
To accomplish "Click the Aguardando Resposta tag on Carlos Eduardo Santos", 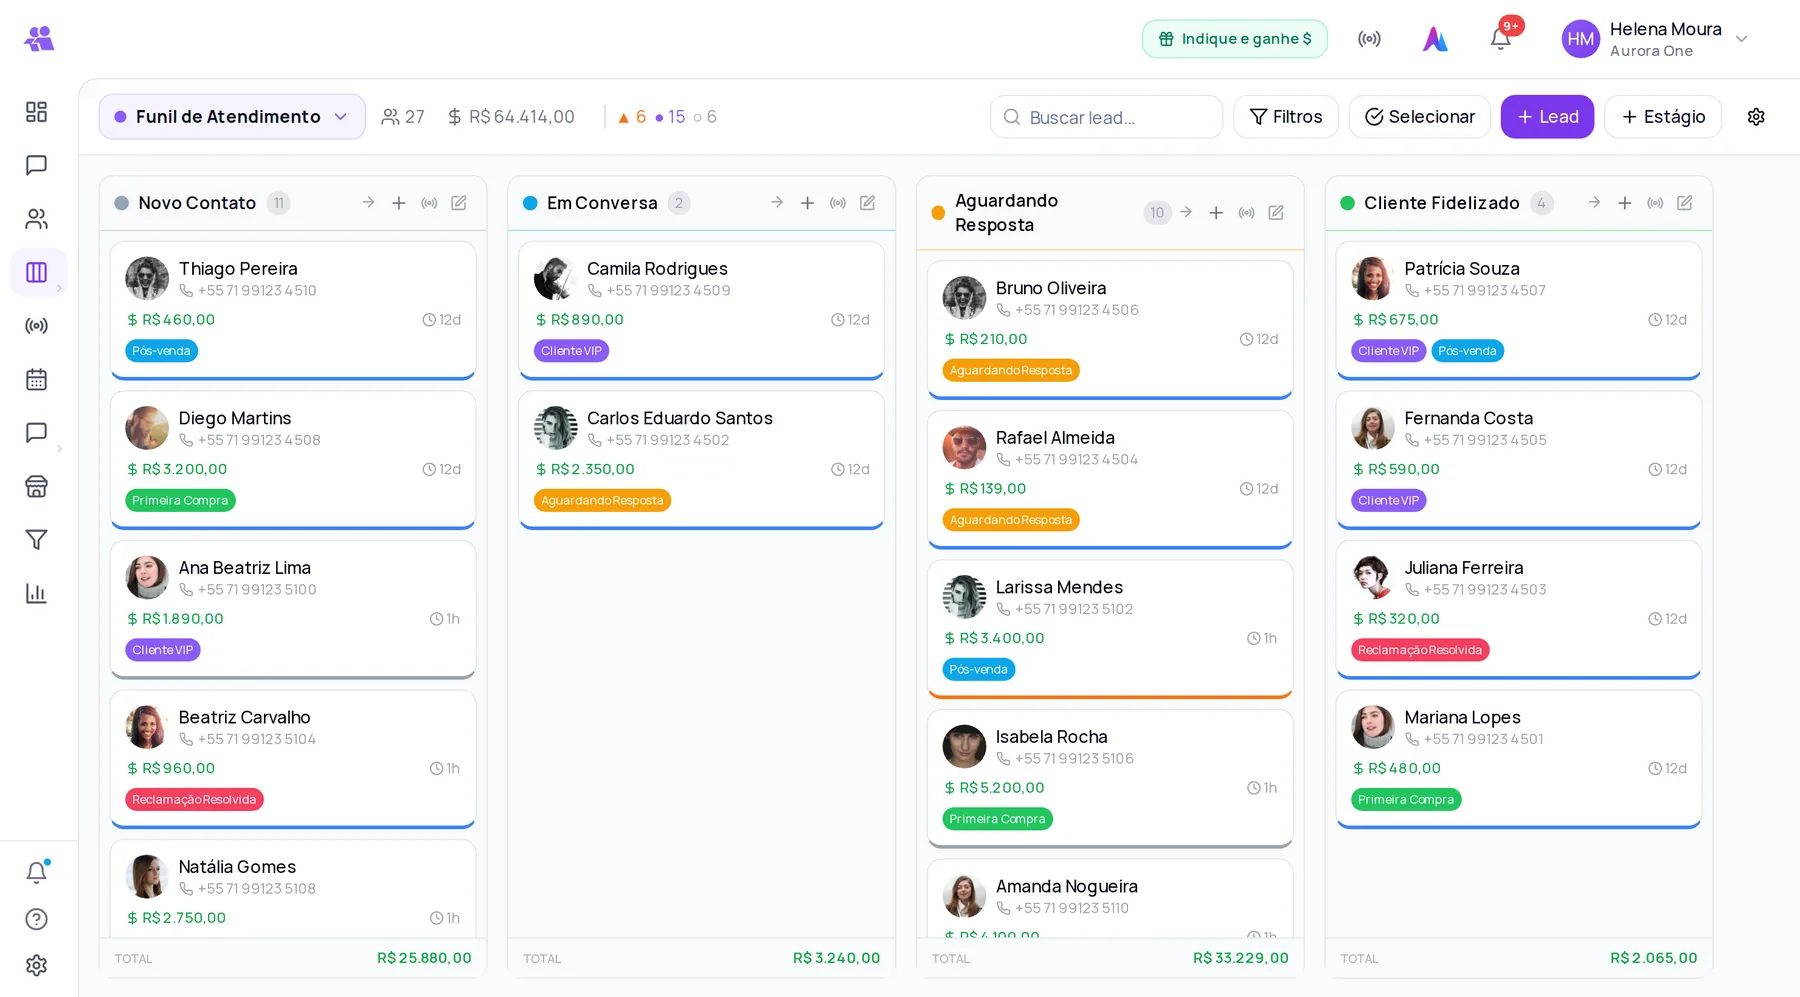I will point(602,500).
